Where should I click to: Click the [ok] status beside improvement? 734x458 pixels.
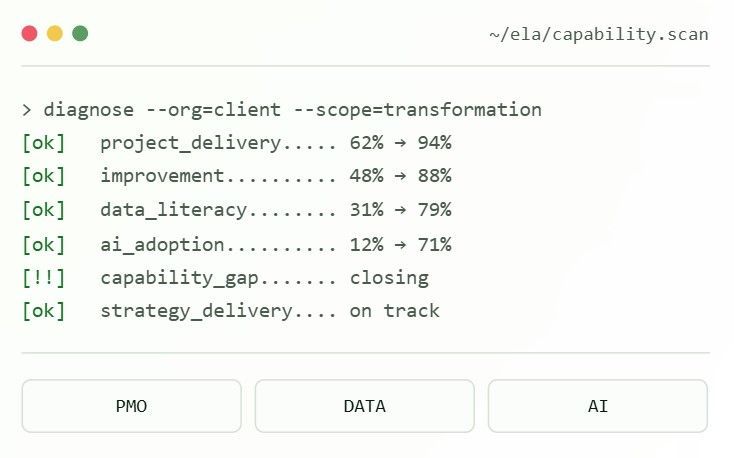point(44,176)
